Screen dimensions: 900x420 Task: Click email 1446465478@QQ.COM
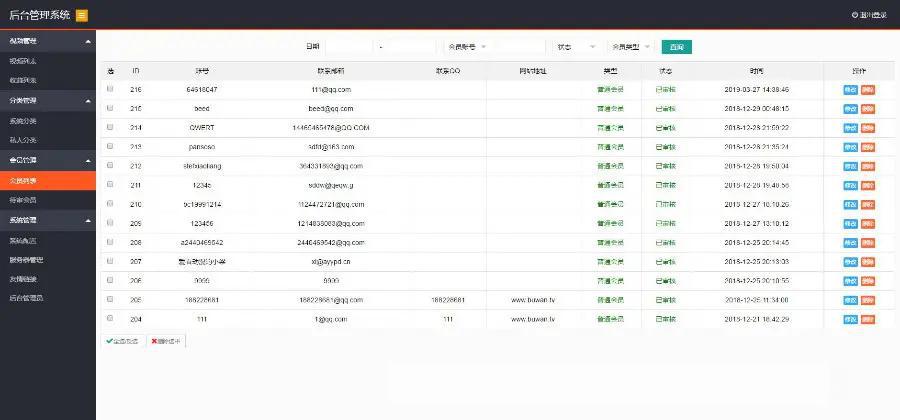[x=331, y=128]
